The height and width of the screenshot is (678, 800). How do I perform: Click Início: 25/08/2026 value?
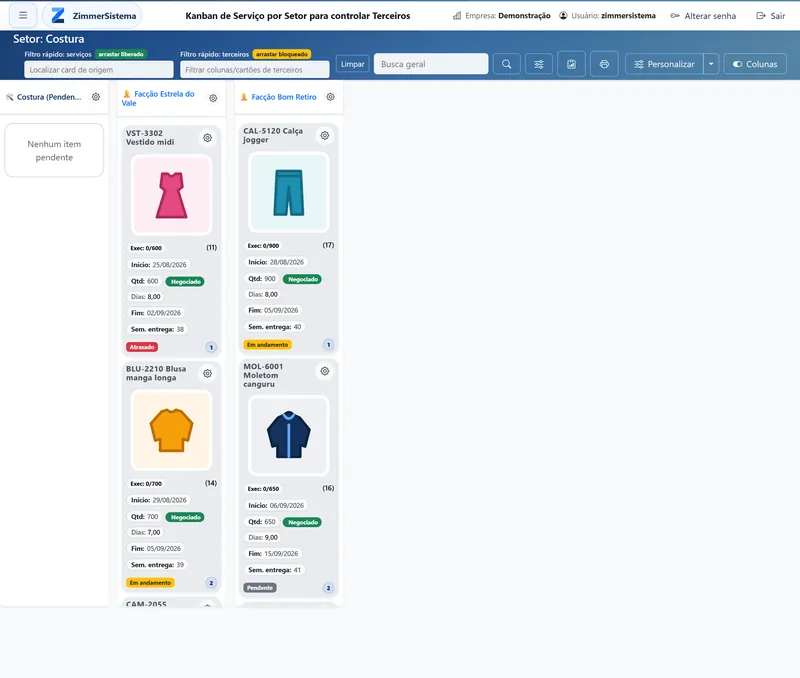point(158,265)
